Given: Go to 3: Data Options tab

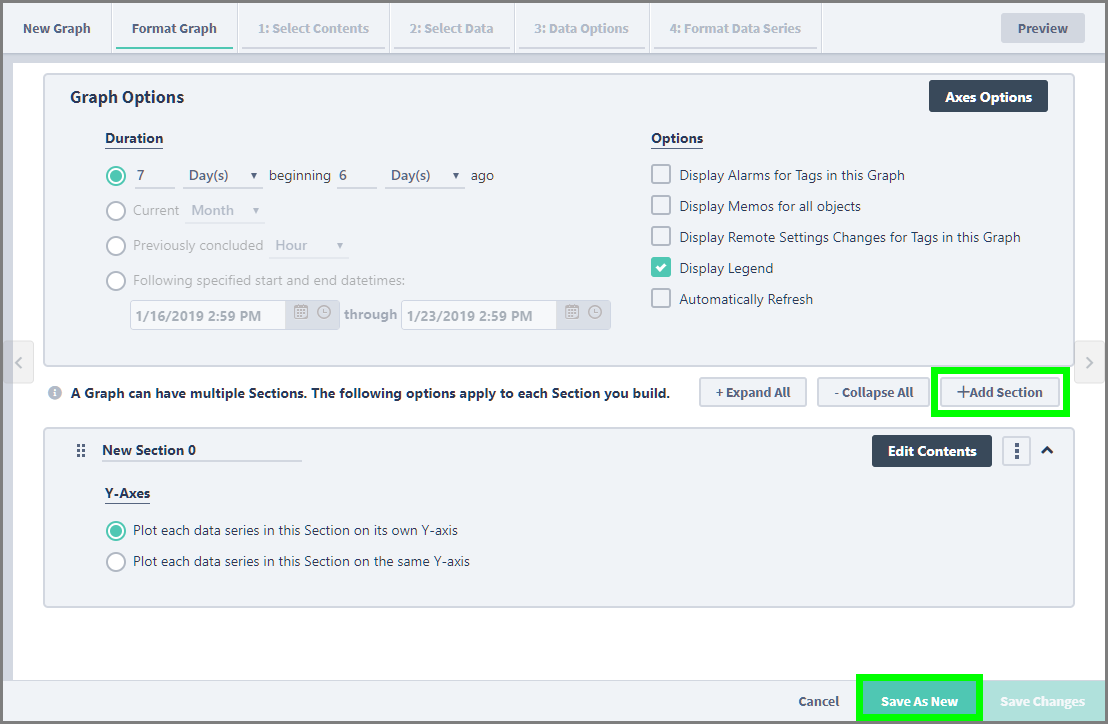Looking at the screenshot, I should (x=582, y=28).
